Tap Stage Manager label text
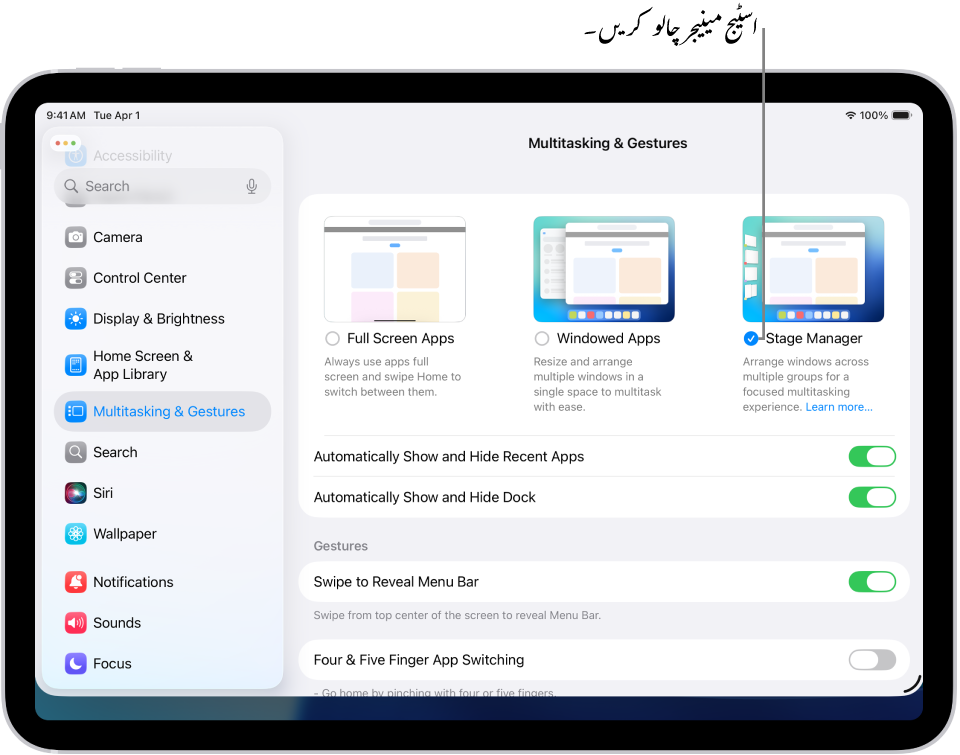Image resolution: width=960 pixels, height=755 pixels. pos(814,339)
